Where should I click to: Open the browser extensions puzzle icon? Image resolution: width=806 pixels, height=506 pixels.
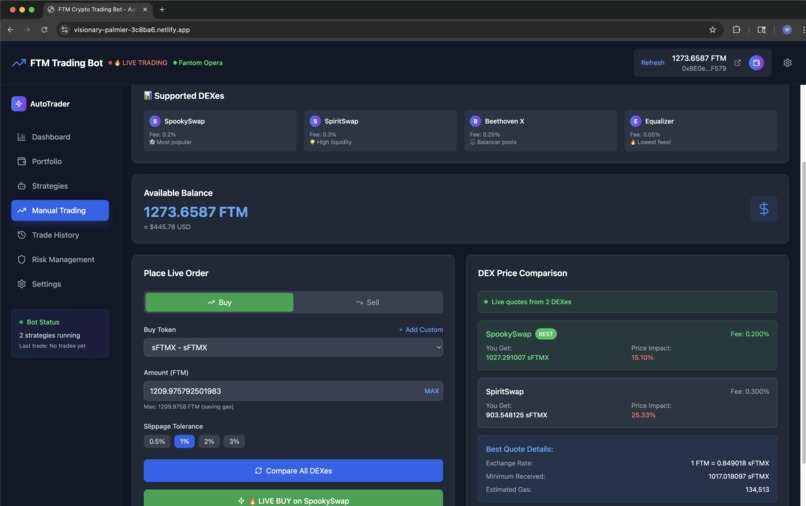point(736,30)
